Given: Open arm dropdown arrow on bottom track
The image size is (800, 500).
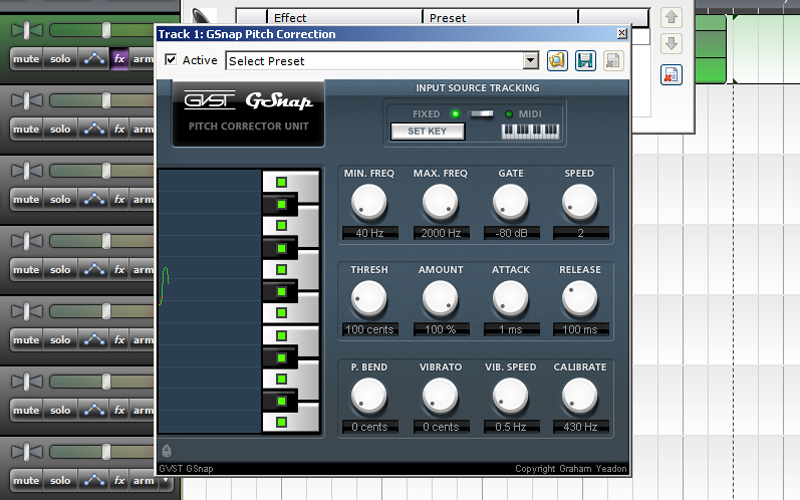Looking at the screenshot, I should pos(166,481).
